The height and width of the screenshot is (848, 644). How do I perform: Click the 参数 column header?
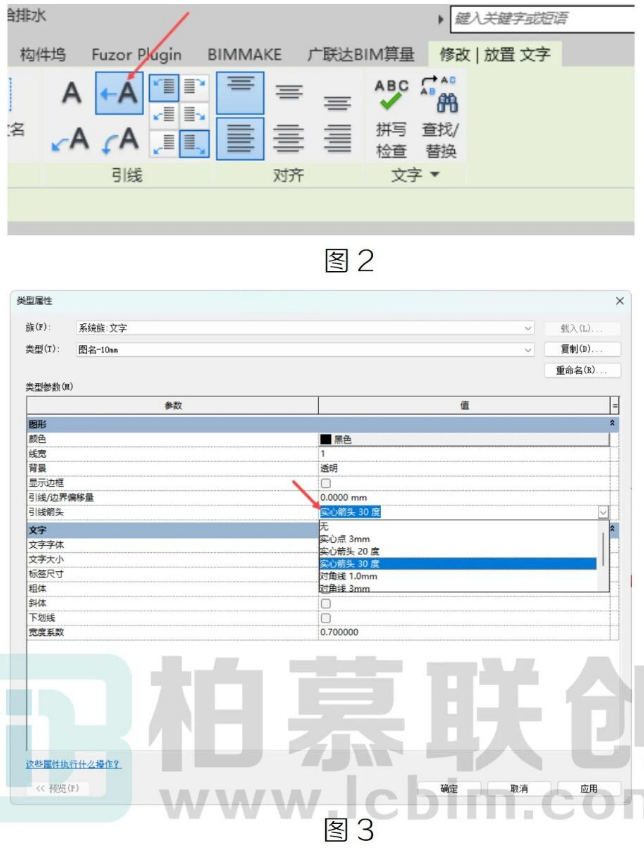(172, 406)
